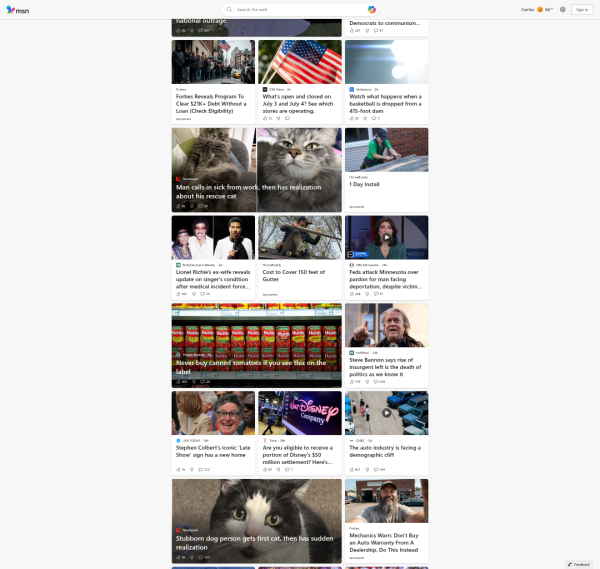The image size is (600, 569).
Task: Open comments on the July 4 stores story
Action: (x=287, y=118)
